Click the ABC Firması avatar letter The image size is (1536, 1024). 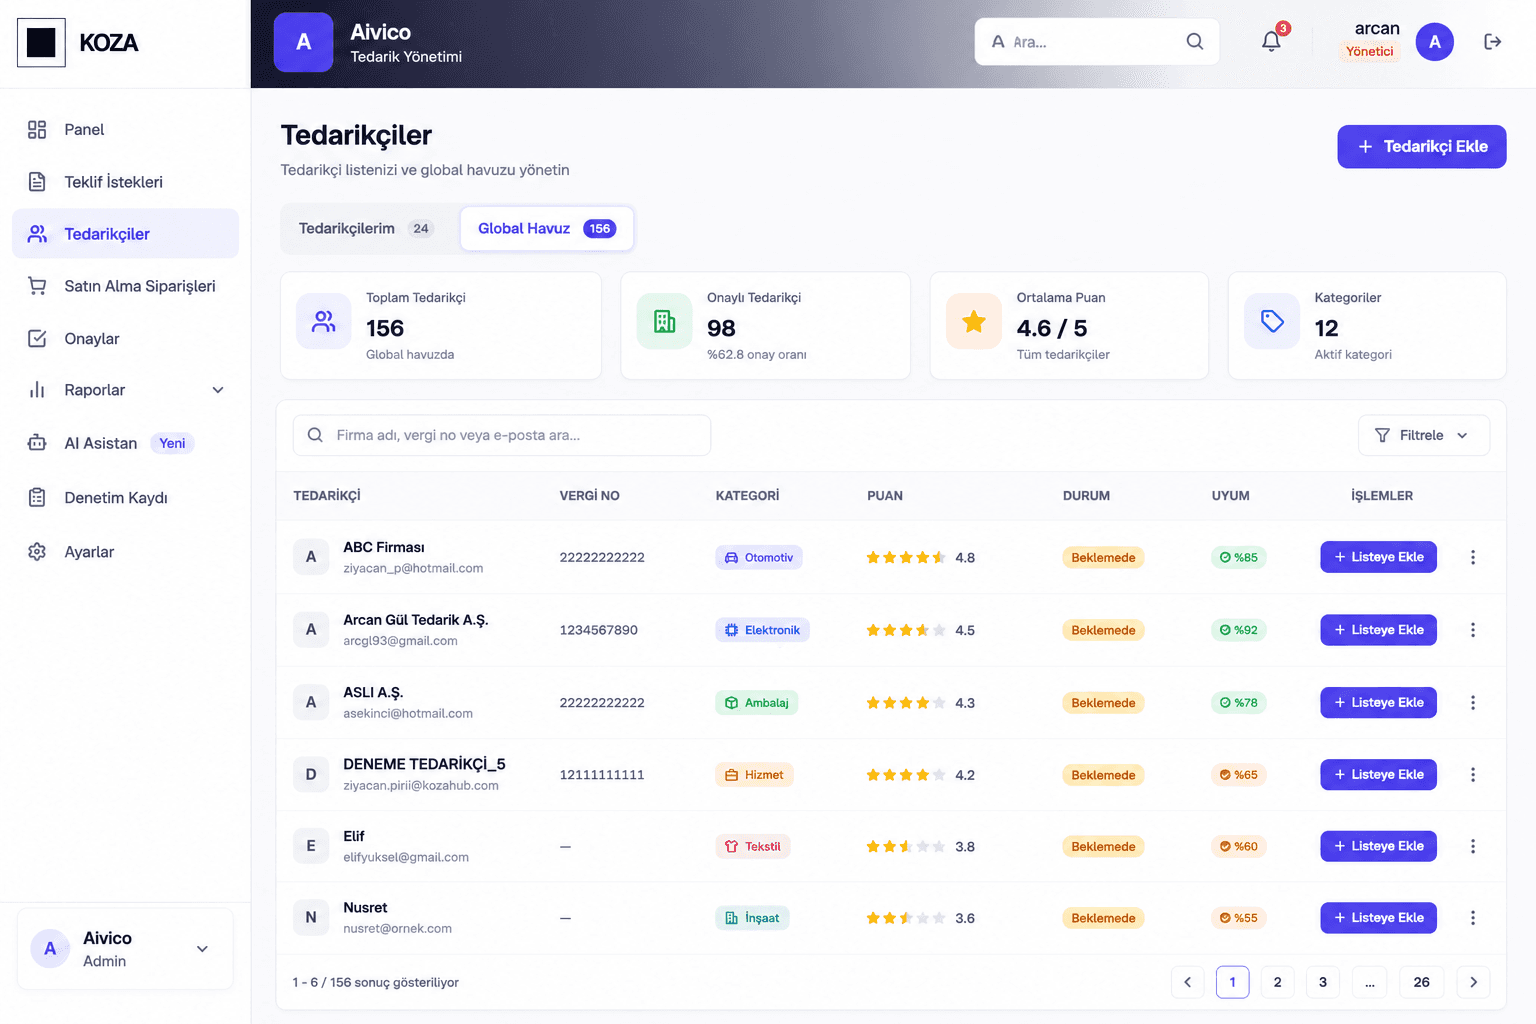(x=311, y=557)
